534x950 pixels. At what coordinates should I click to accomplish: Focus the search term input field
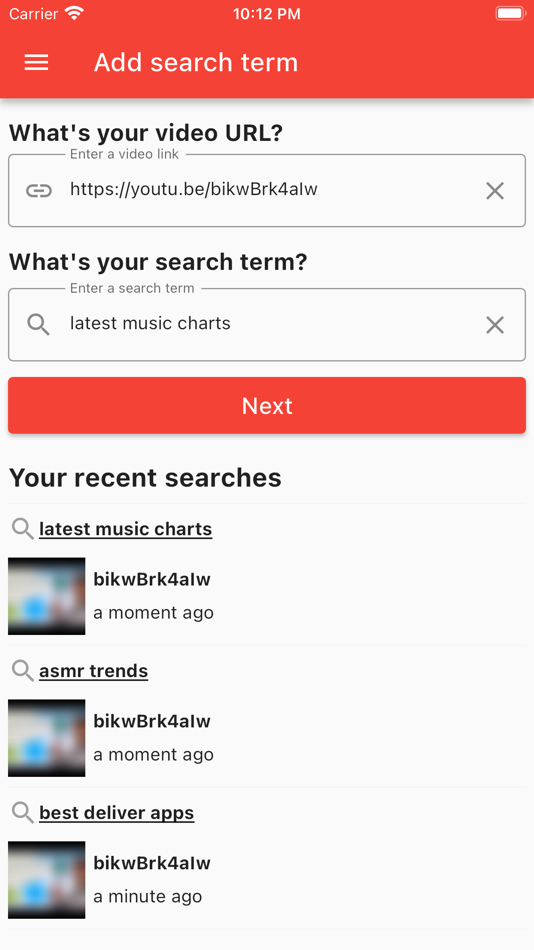[x=267, y=325]
